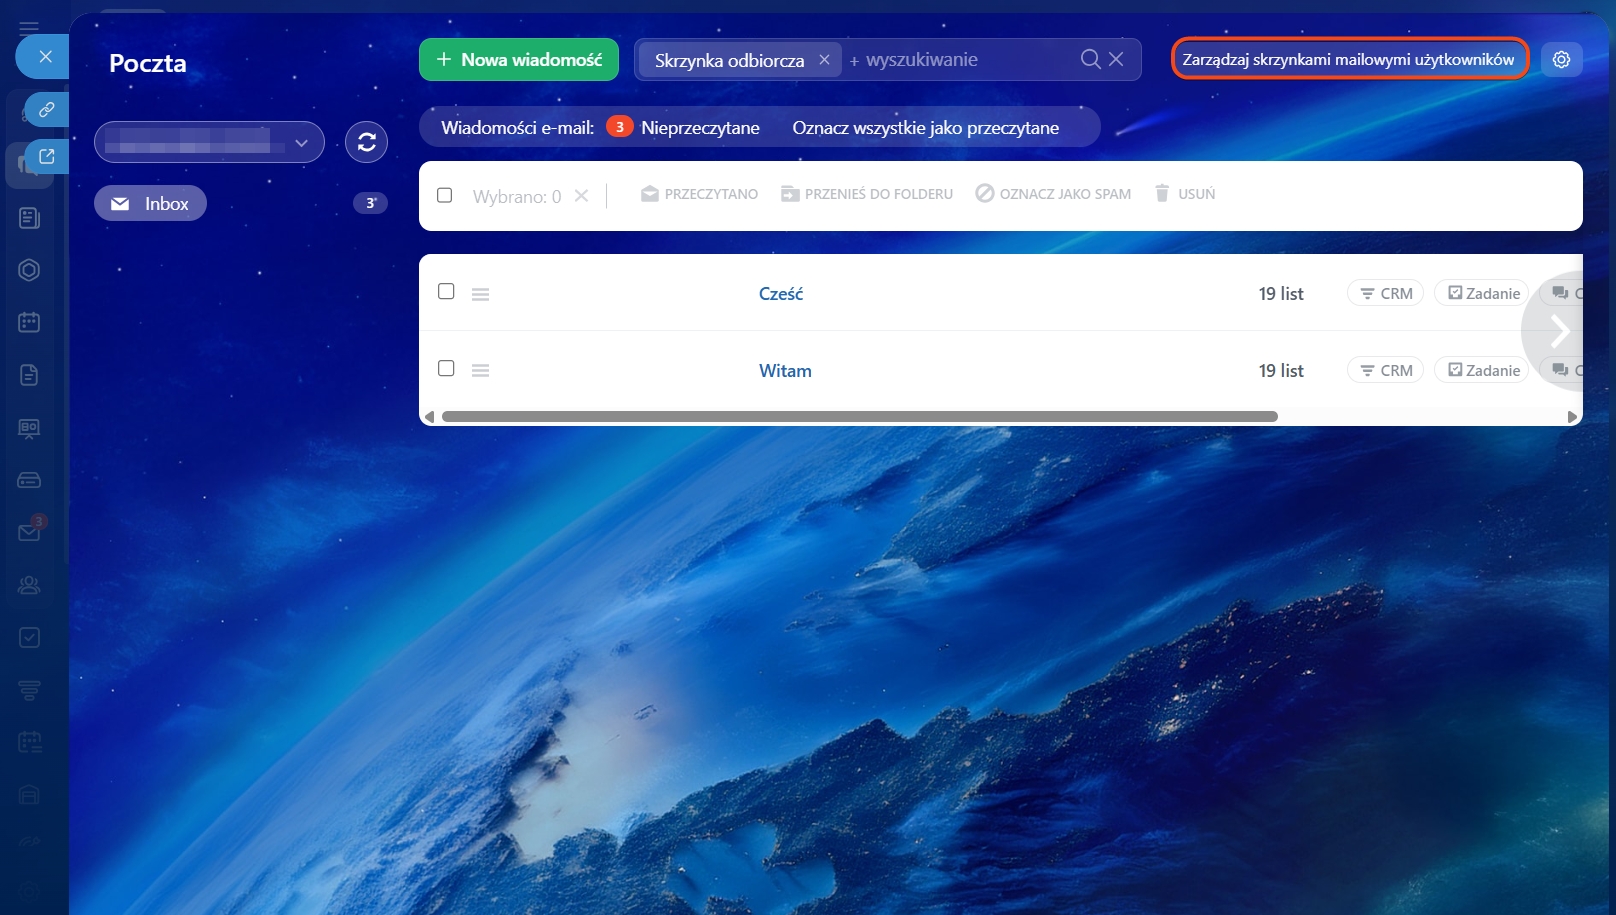Open the Cześć message
Viewport: 1616px width, 915px height.
point(781,293)
